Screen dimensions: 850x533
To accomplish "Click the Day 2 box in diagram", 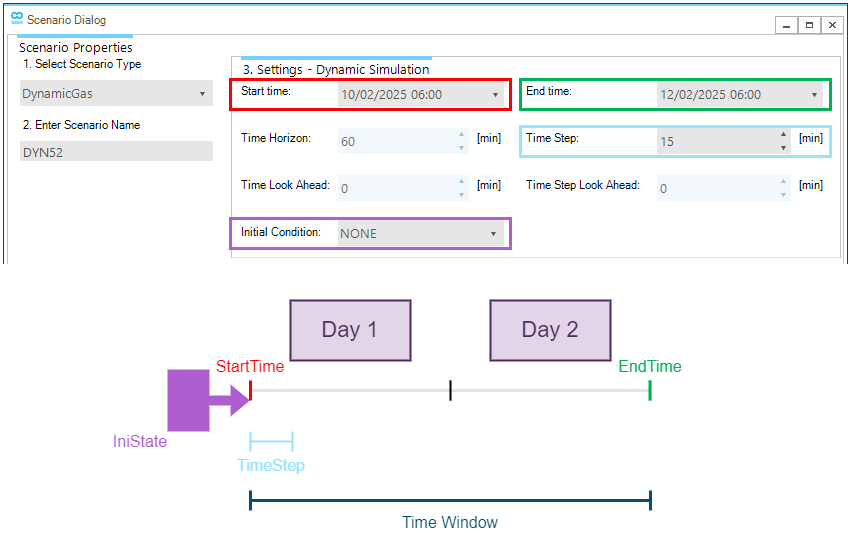I will pyautogui.click(x=550, y=330).
